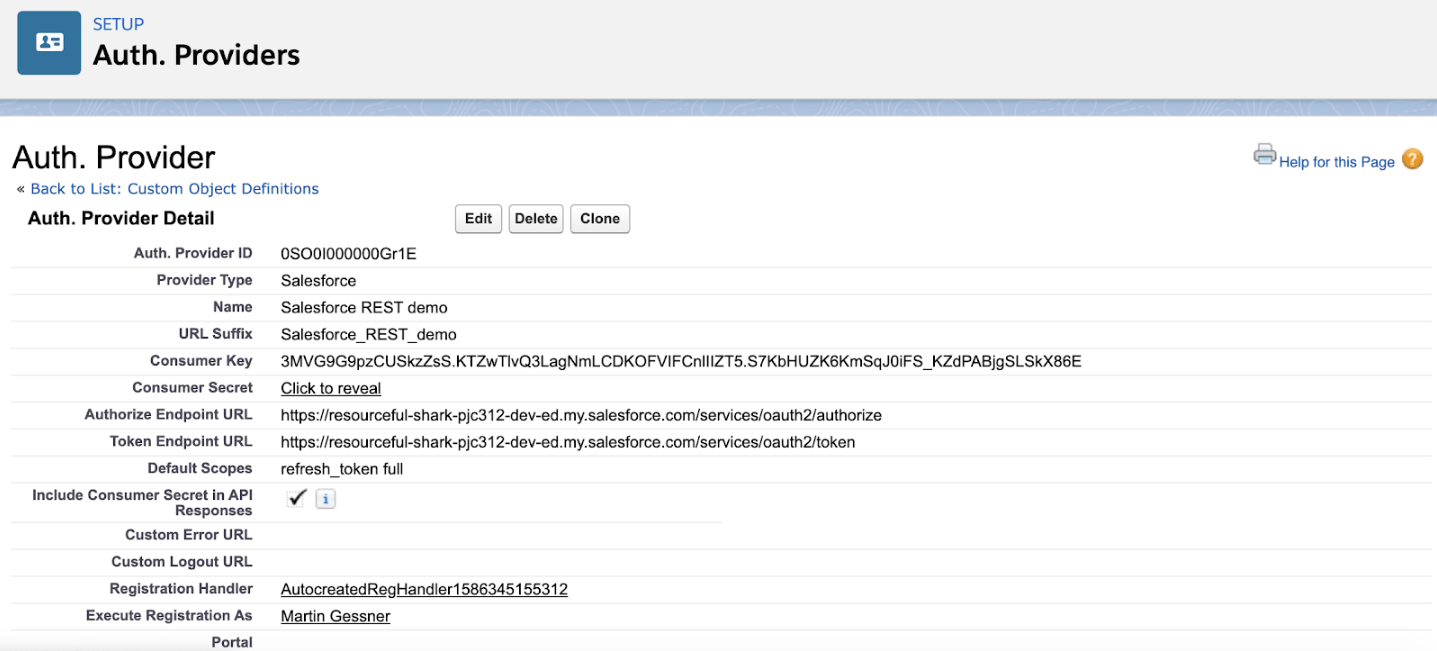Click the Auth. Providers setup badge icon

coord(48,42)
